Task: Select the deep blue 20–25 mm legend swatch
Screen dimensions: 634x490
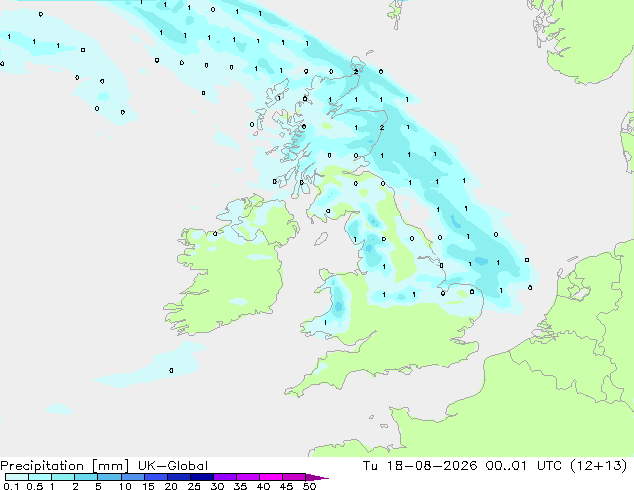Action: point(178,477)
